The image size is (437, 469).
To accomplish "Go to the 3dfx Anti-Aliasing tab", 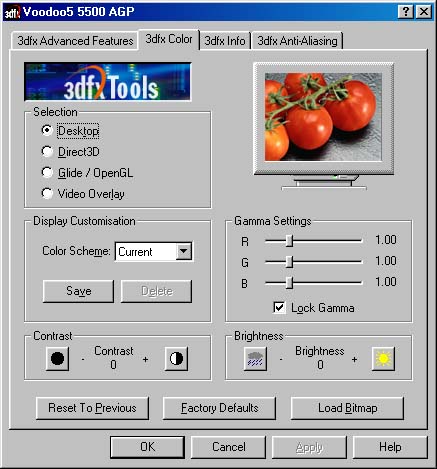I will click(x=297, y=41).
